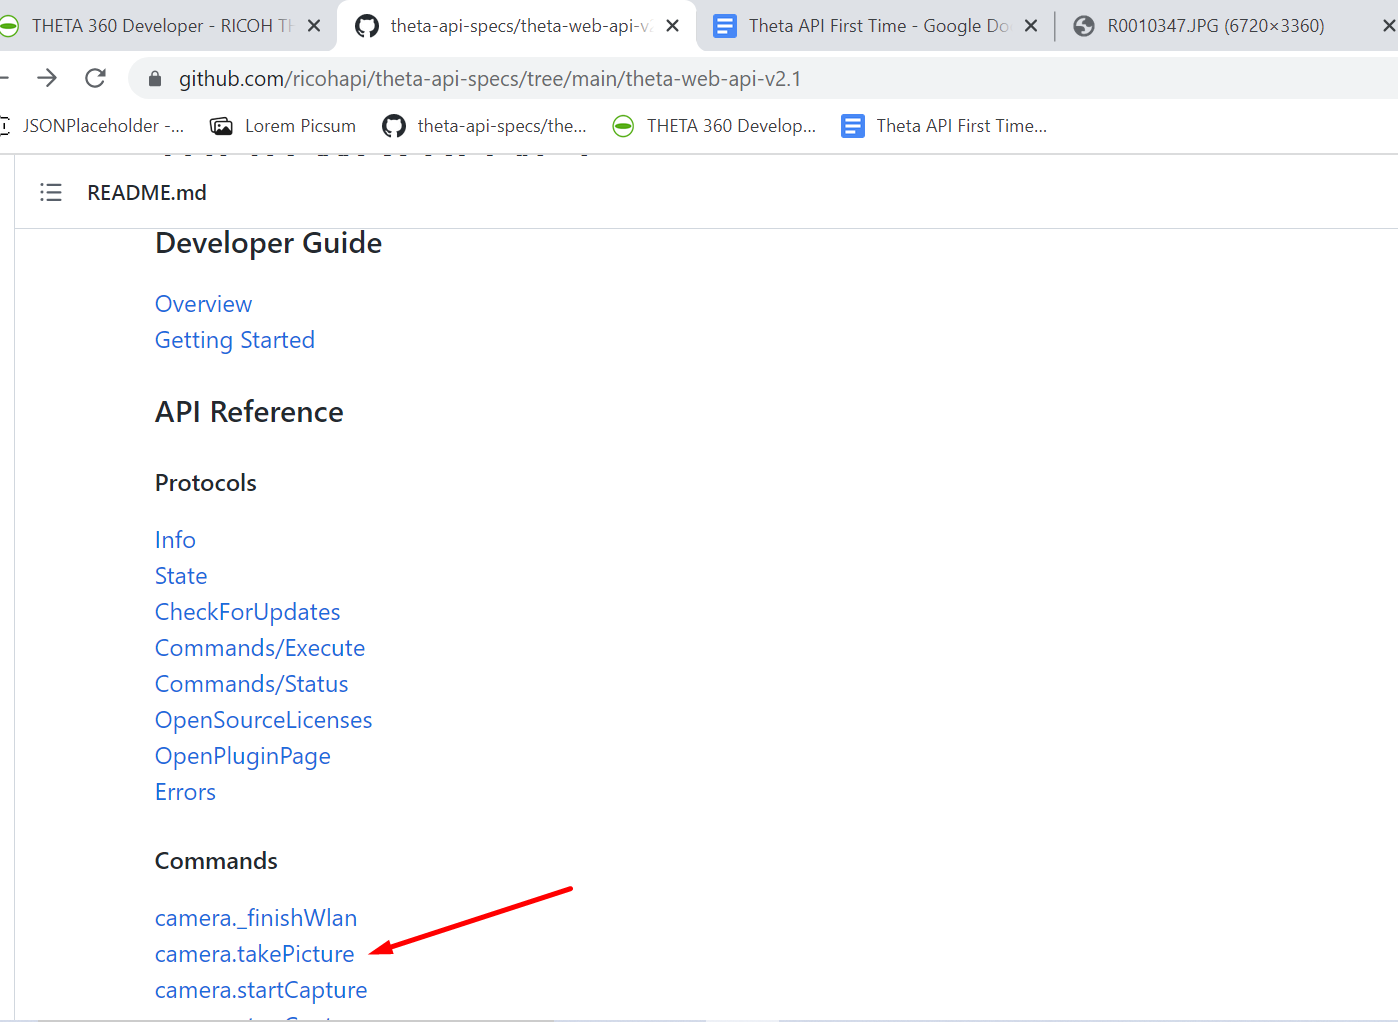Open the camera.startCapture command link

[261, 990]
